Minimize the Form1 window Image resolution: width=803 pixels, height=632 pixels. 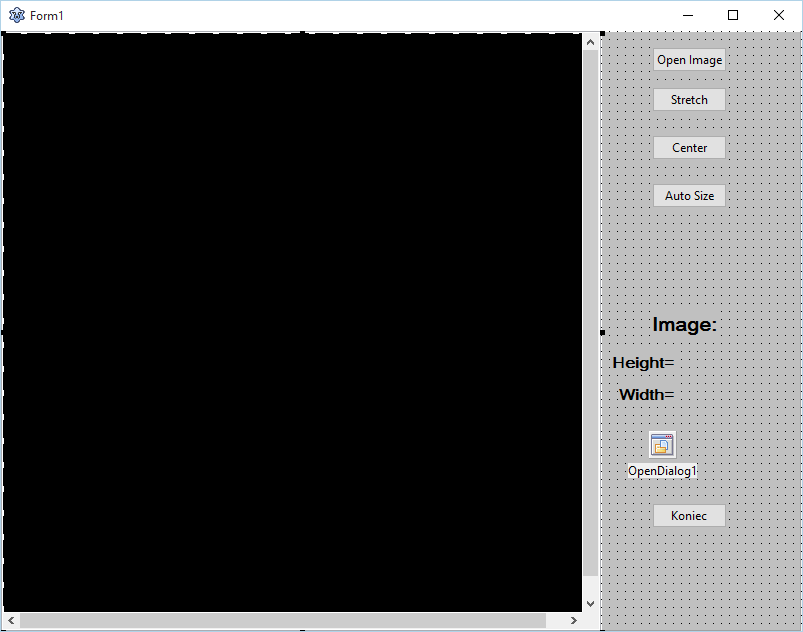click(688, 15)
